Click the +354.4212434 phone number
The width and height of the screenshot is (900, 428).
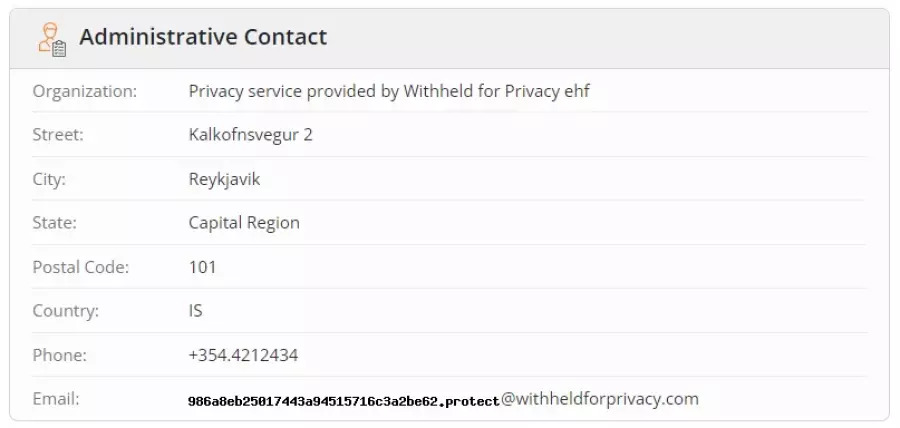click(x=243, y=355)
